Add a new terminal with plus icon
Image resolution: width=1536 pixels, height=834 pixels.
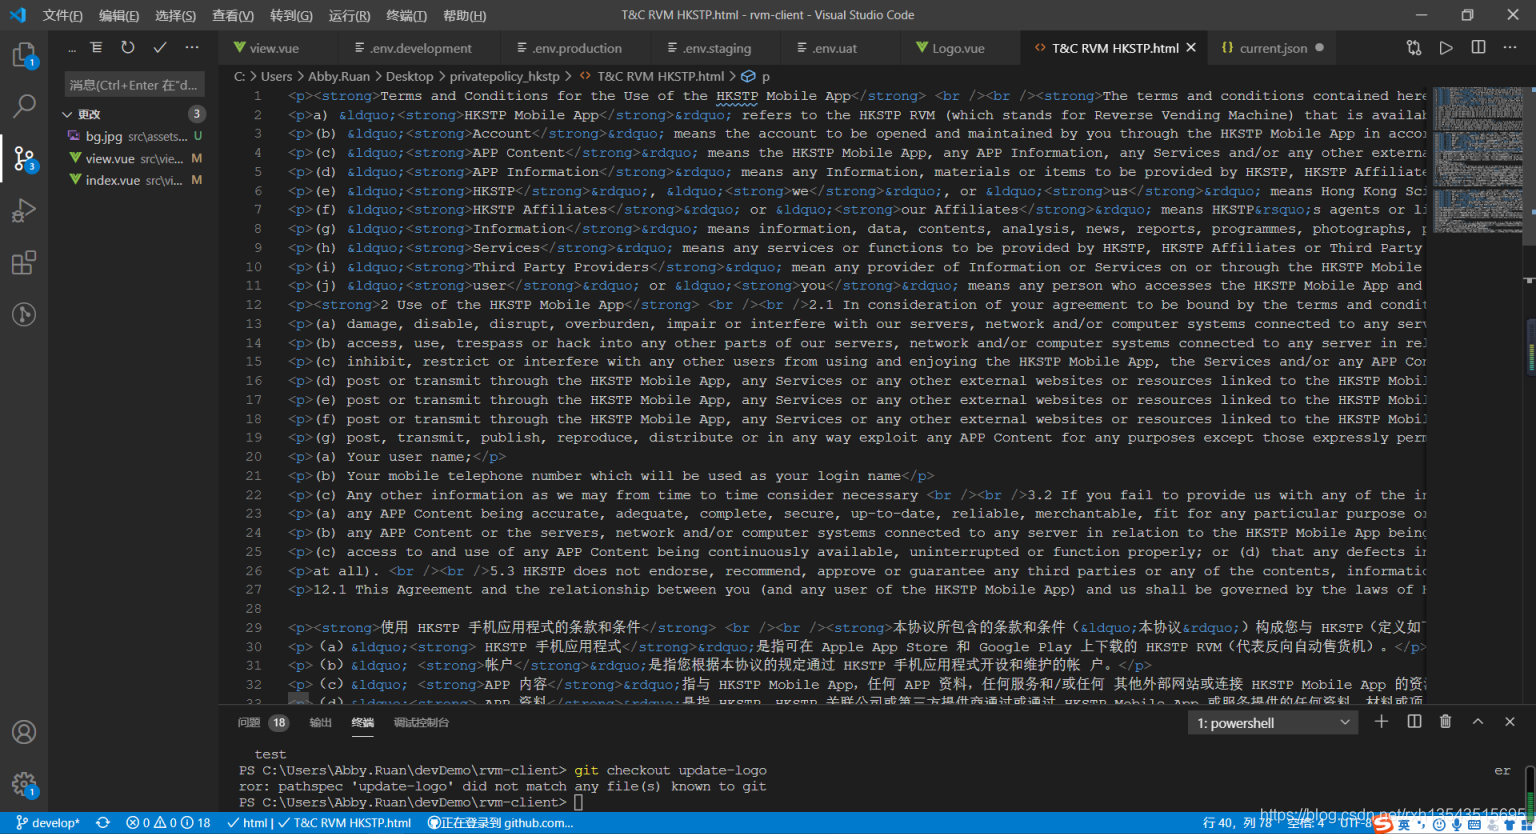[1381, 722]
